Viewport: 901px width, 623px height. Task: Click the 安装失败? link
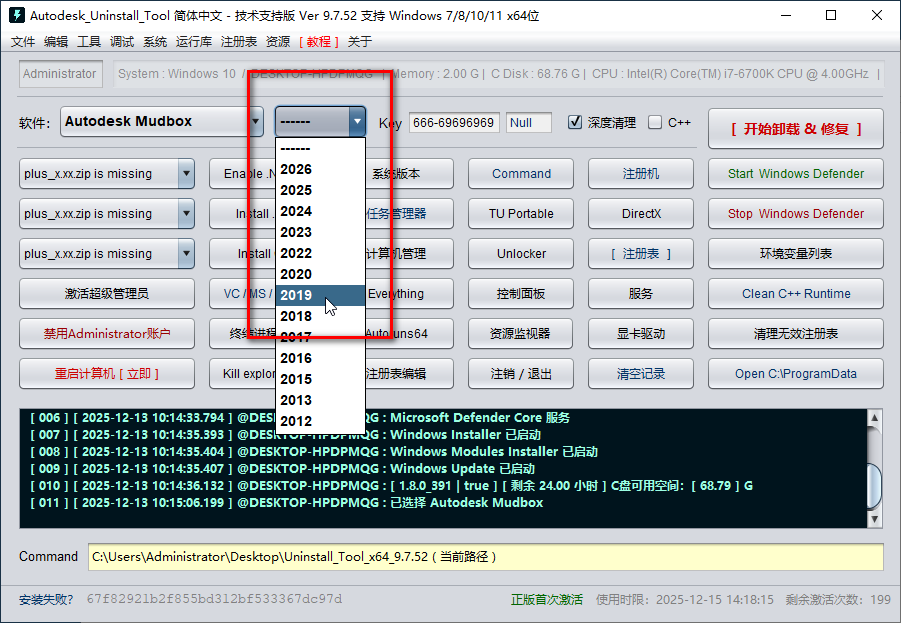click(x=46, y=599)
